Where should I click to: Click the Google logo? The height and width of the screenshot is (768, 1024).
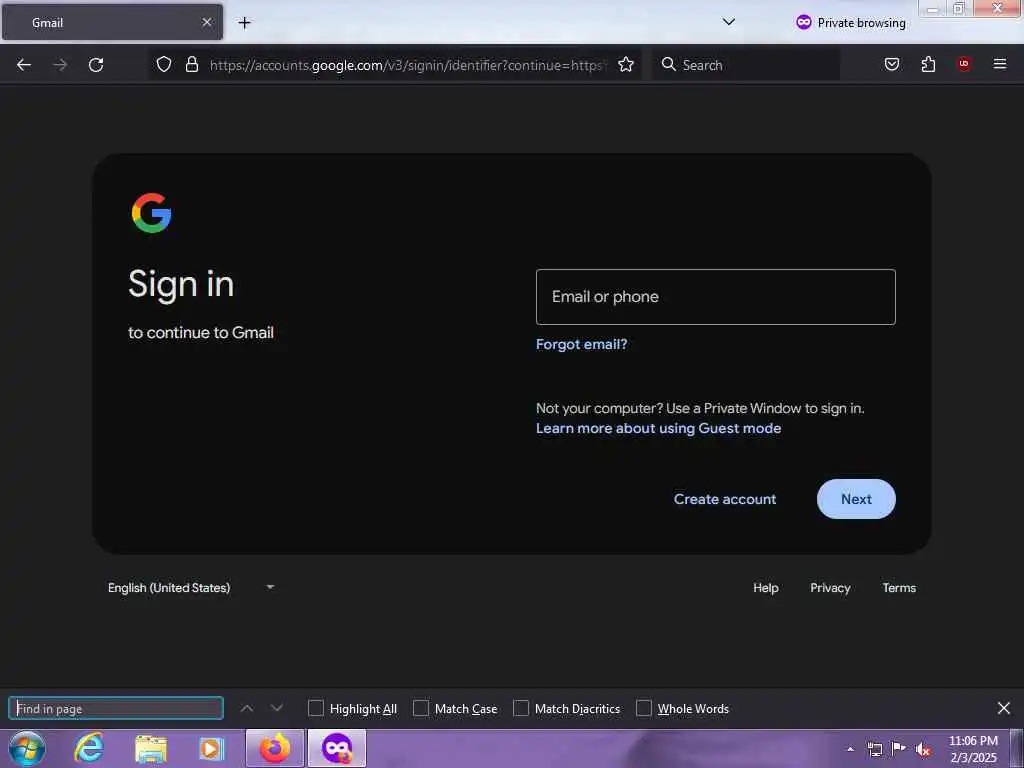click(x=152, y=213)
